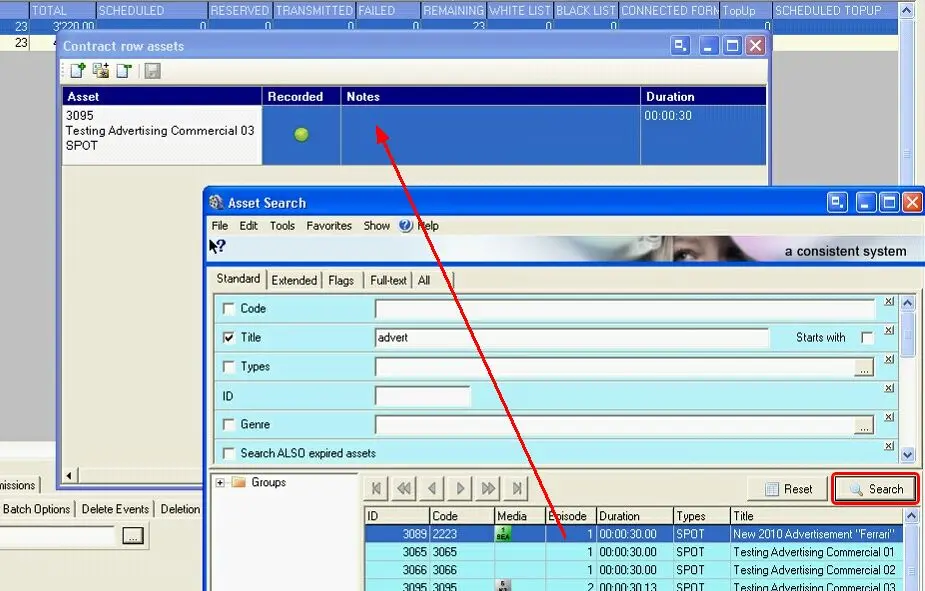Expand the Groups tree node
The height and width of the screenshot is (591, 925).
coord(220,483)
